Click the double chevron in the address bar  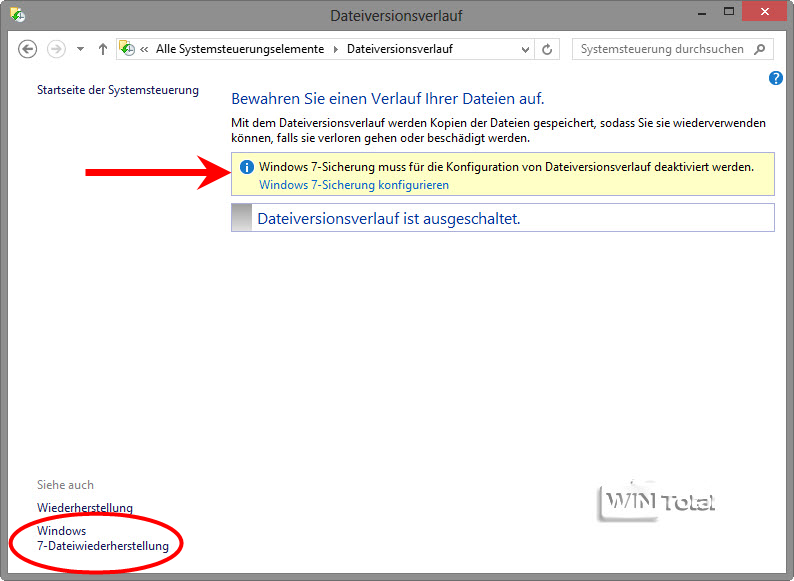pos(144,50)
